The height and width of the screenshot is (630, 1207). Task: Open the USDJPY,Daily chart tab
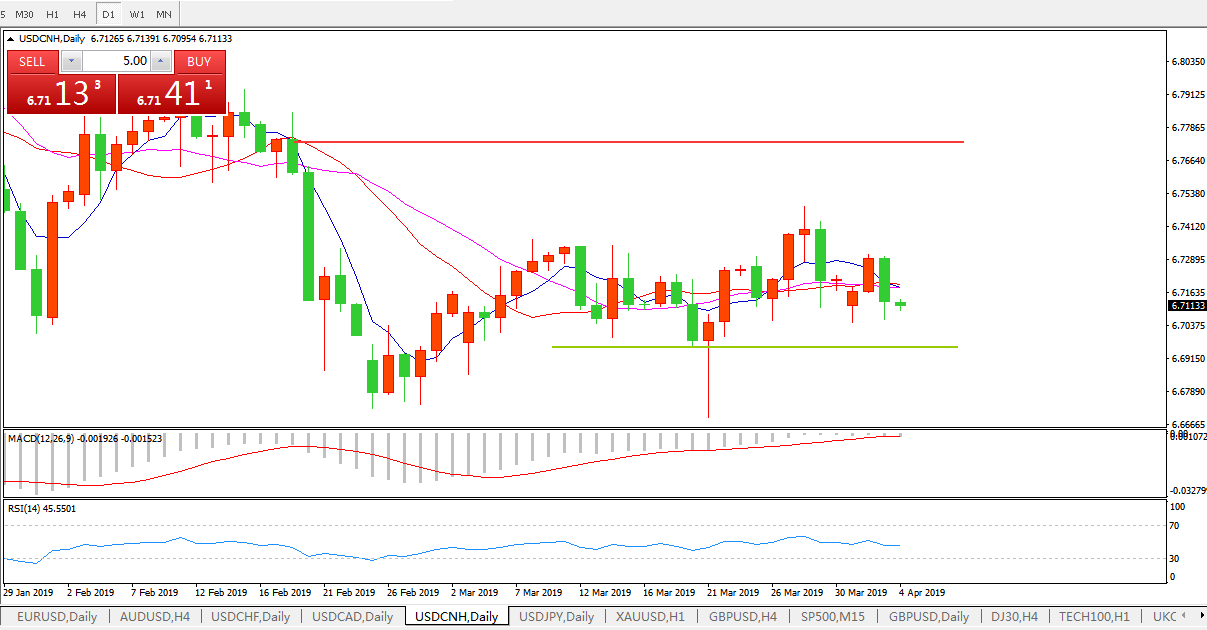point(556,617)
